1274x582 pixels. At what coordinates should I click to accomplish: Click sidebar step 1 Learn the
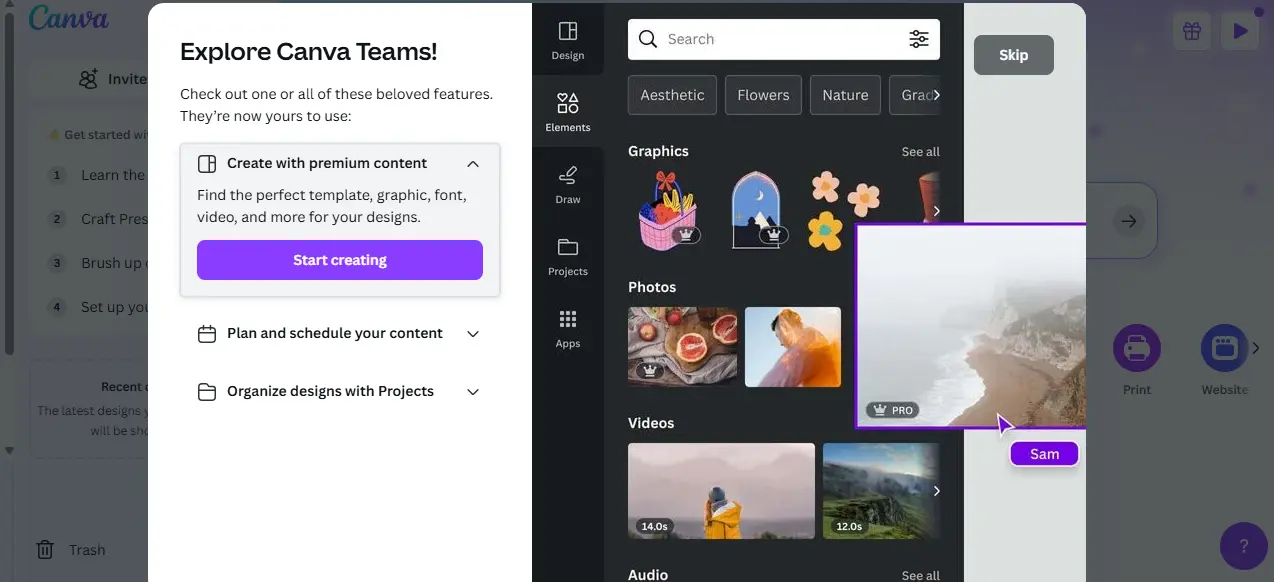(x=100, y=175)
